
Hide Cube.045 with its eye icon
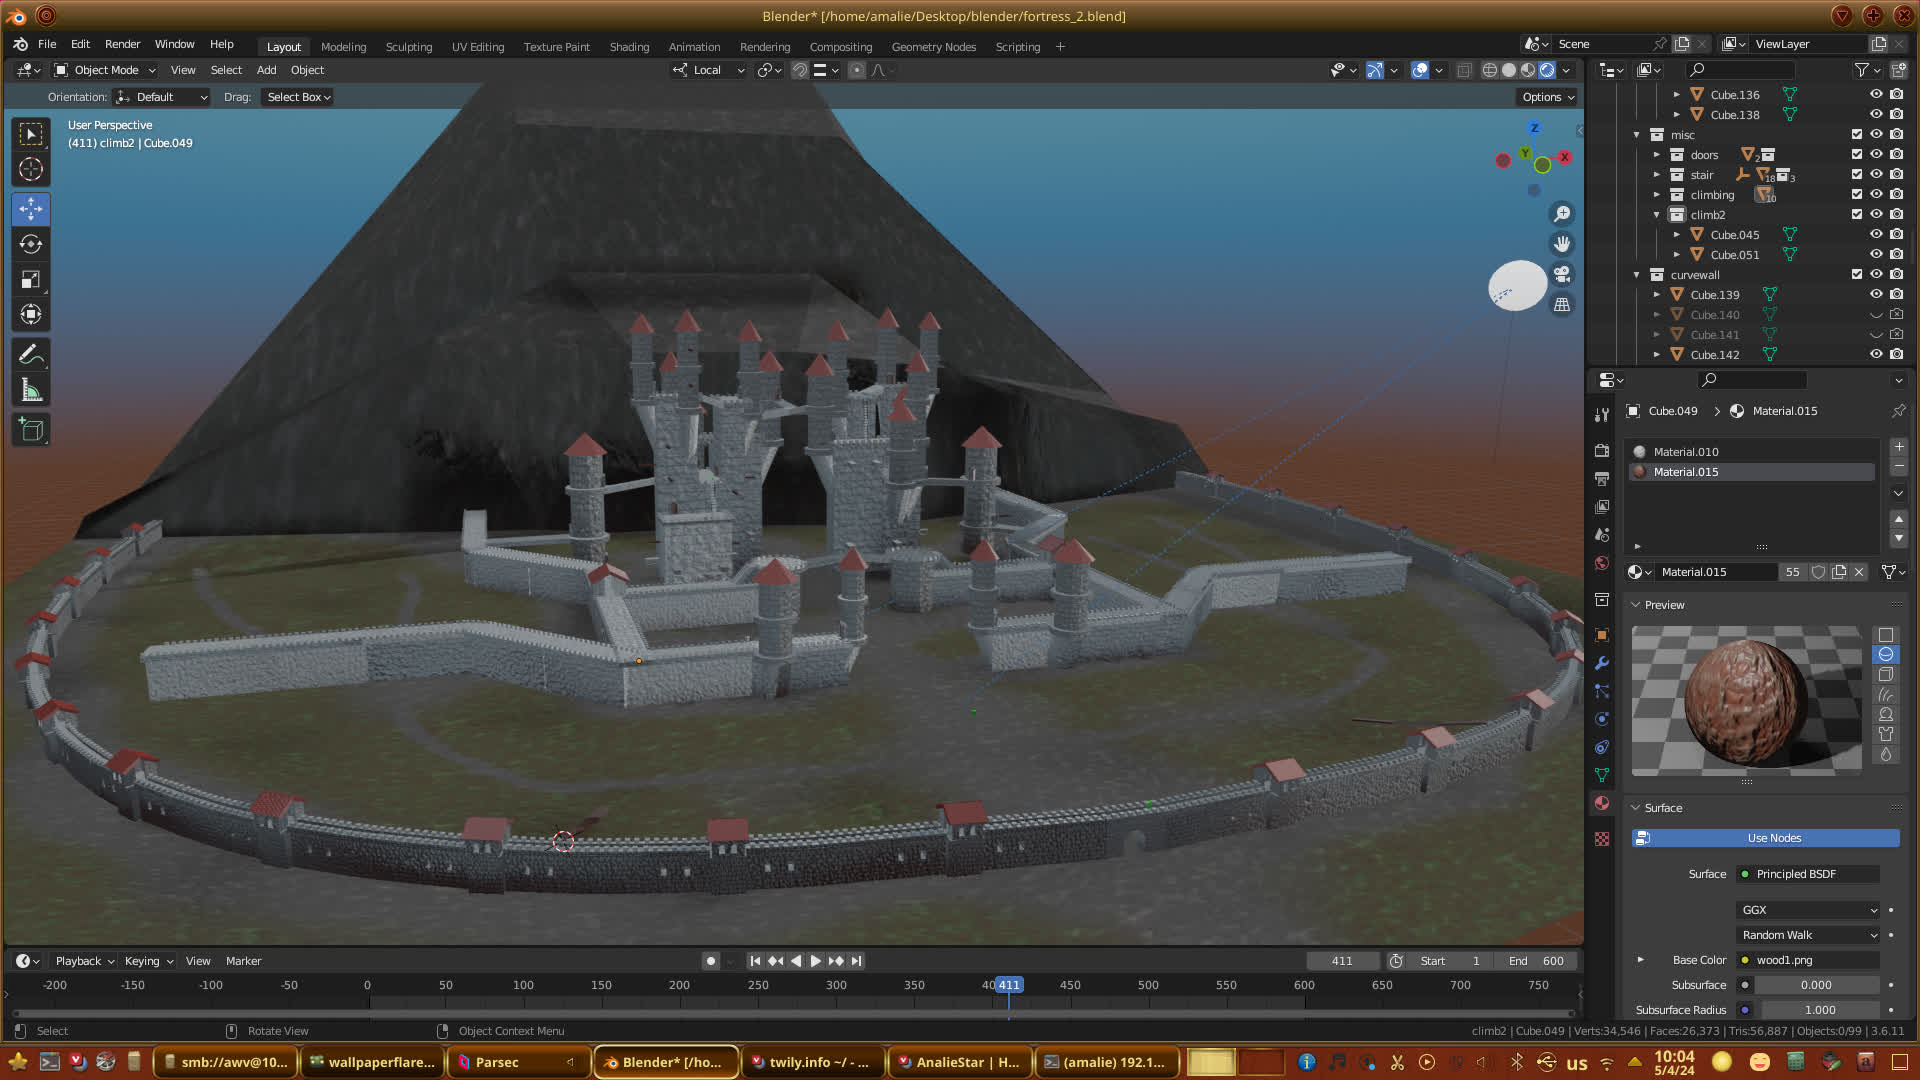click(1876, 234)
